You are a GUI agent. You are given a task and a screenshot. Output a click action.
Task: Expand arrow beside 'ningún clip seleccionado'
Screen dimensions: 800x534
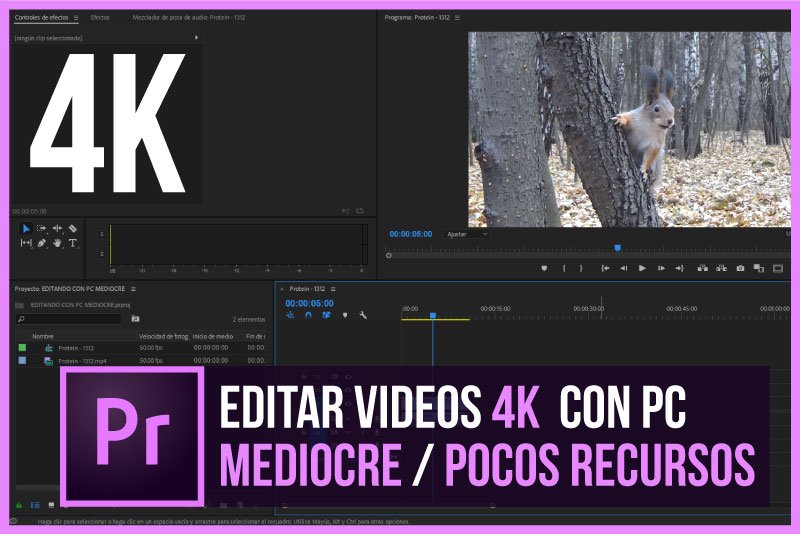196,38
